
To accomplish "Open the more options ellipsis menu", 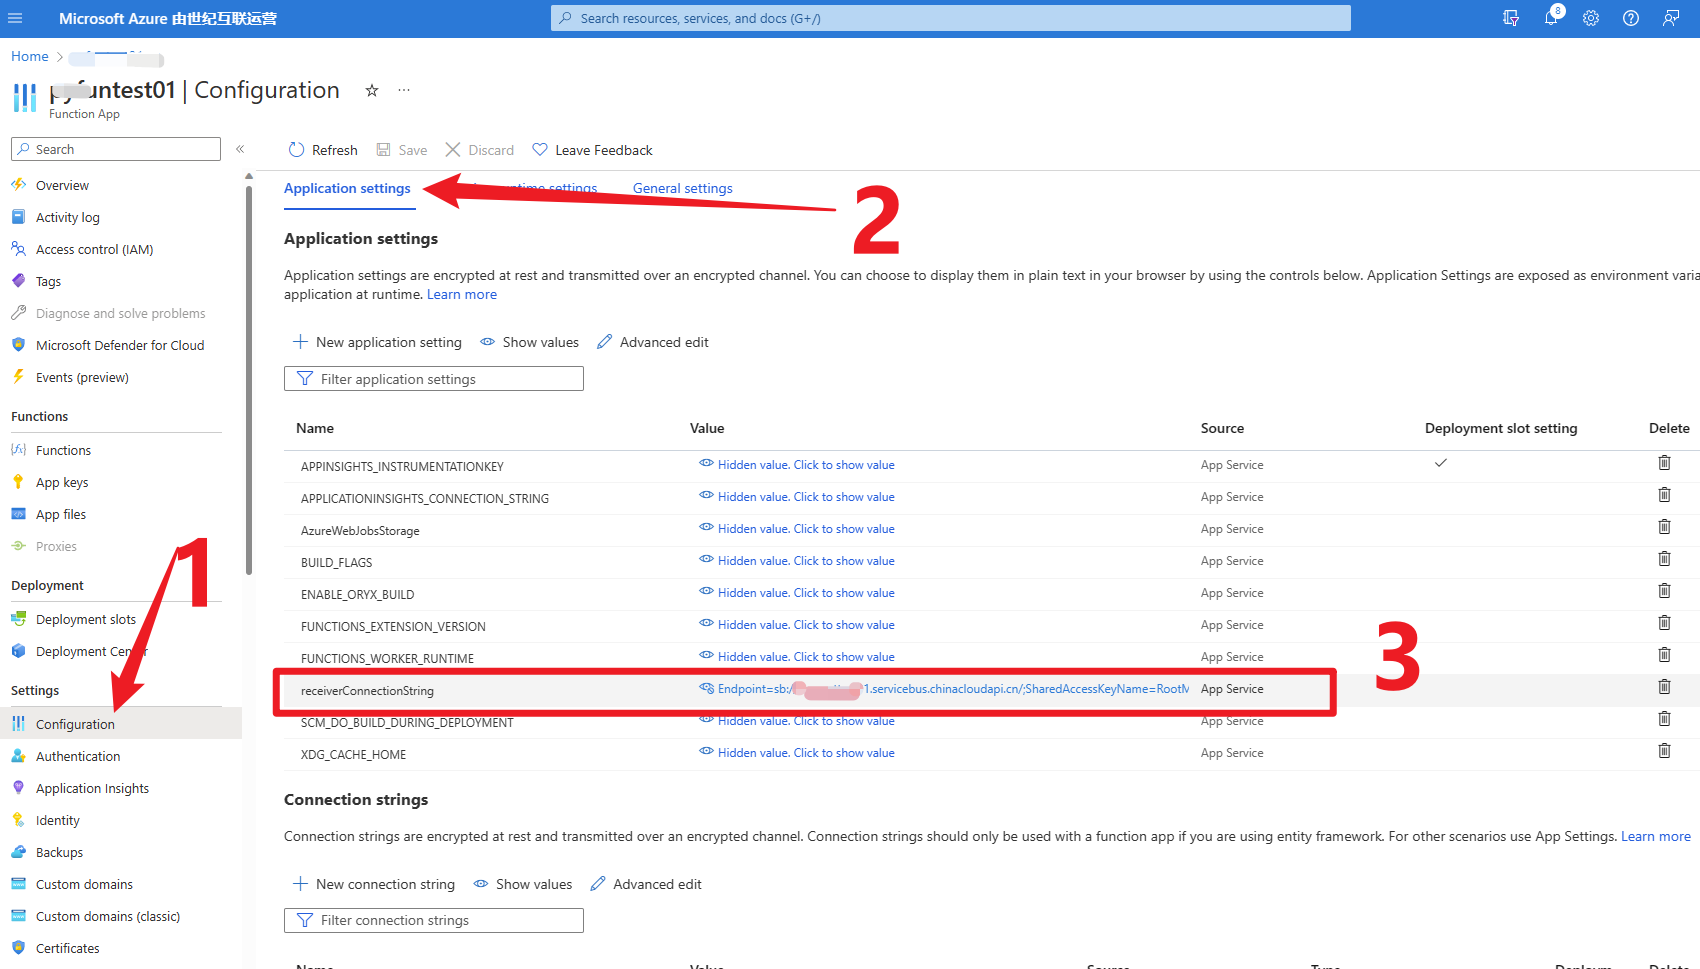I will pos(404,91).
